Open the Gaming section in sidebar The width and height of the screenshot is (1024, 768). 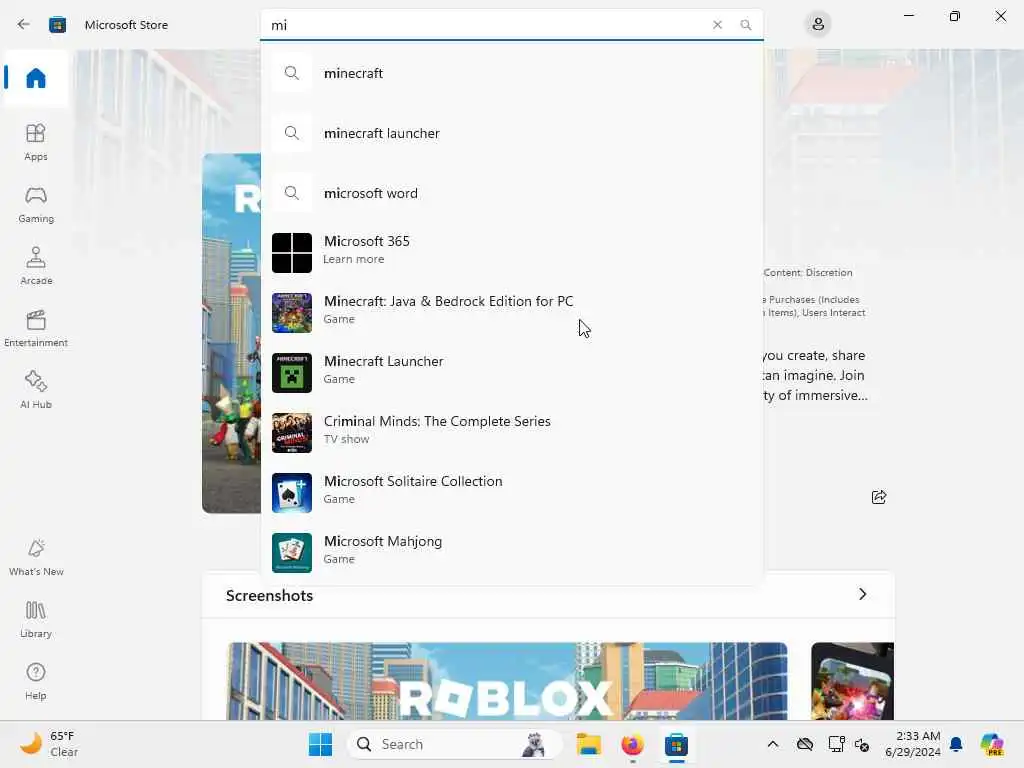(36, 204)
